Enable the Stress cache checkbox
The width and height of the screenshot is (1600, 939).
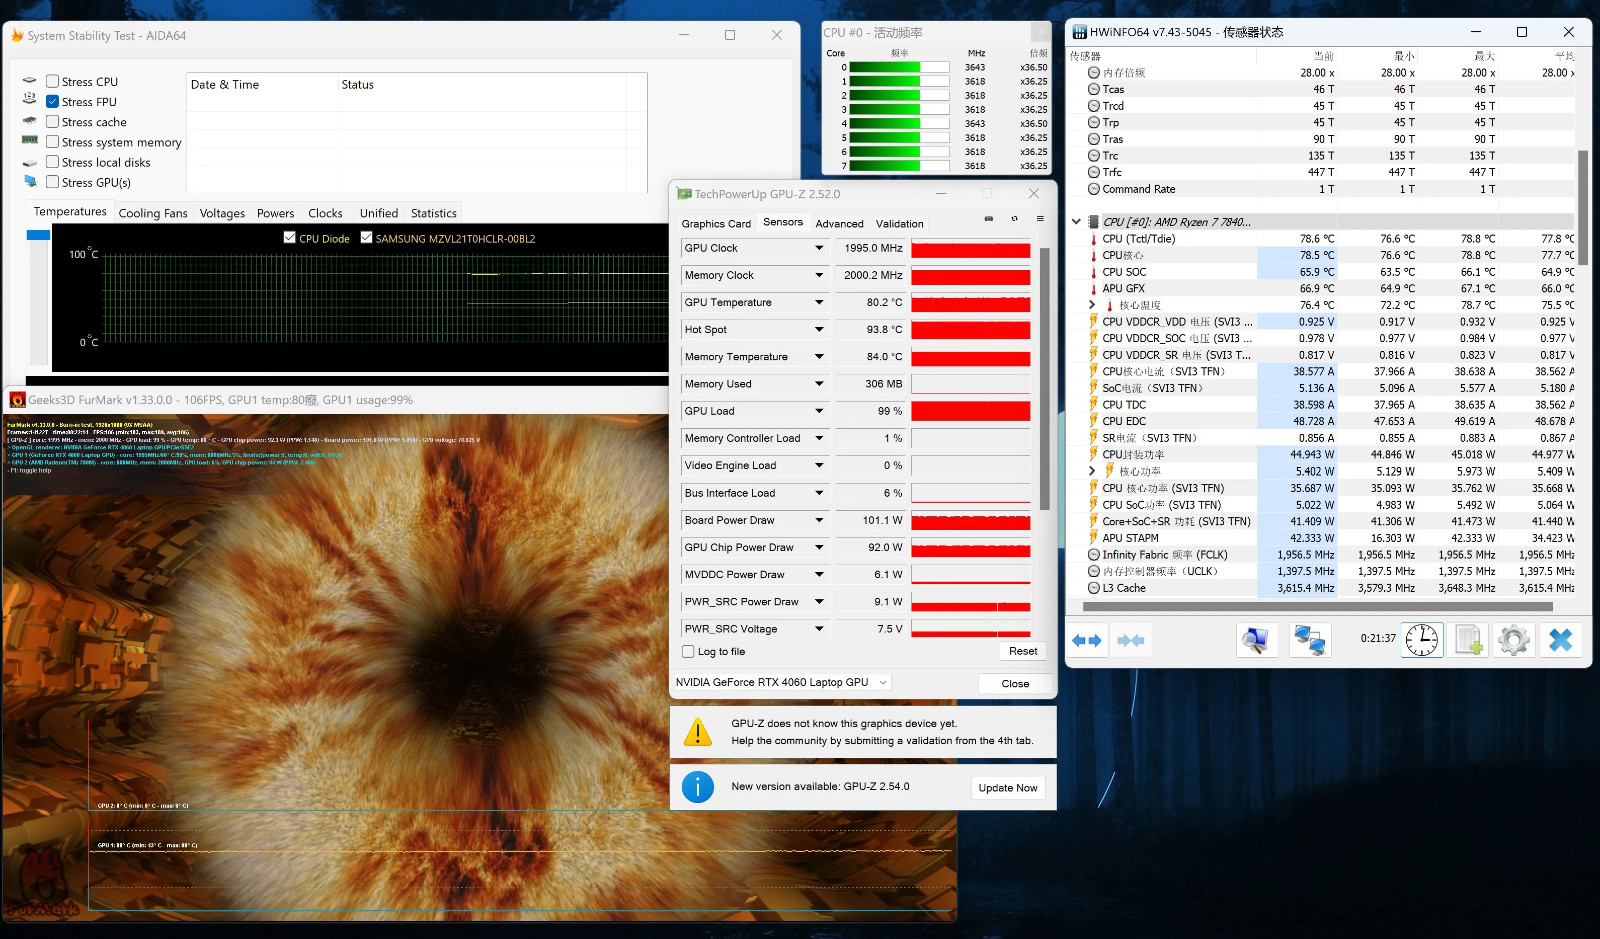point(52,121)
